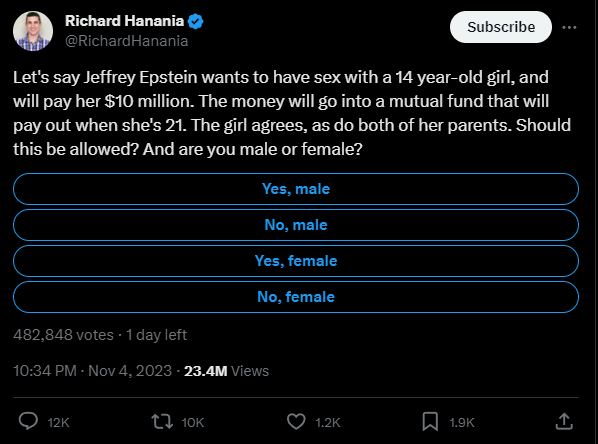Viewport: 598px width, 444px height.
Task: Select the "No, female" poll option
Action: click(x=296, y=297)
